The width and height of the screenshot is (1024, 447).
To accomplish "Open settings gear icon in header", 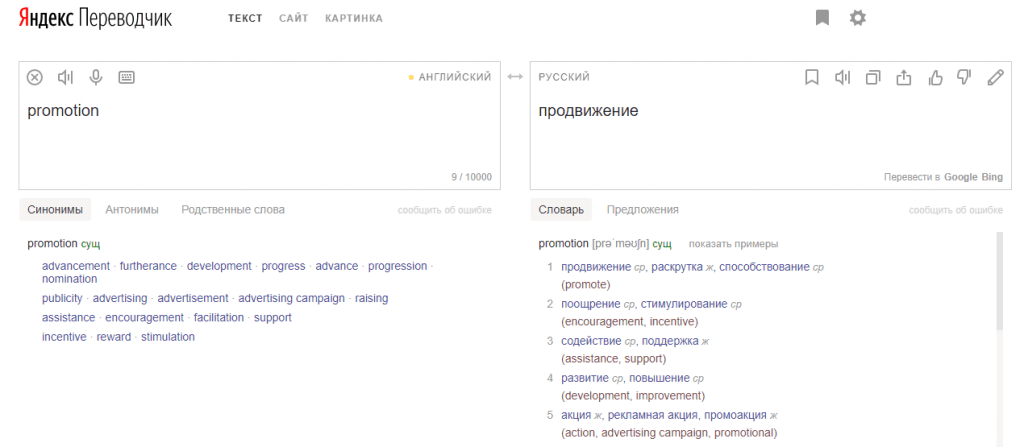I will pos(857,18).
